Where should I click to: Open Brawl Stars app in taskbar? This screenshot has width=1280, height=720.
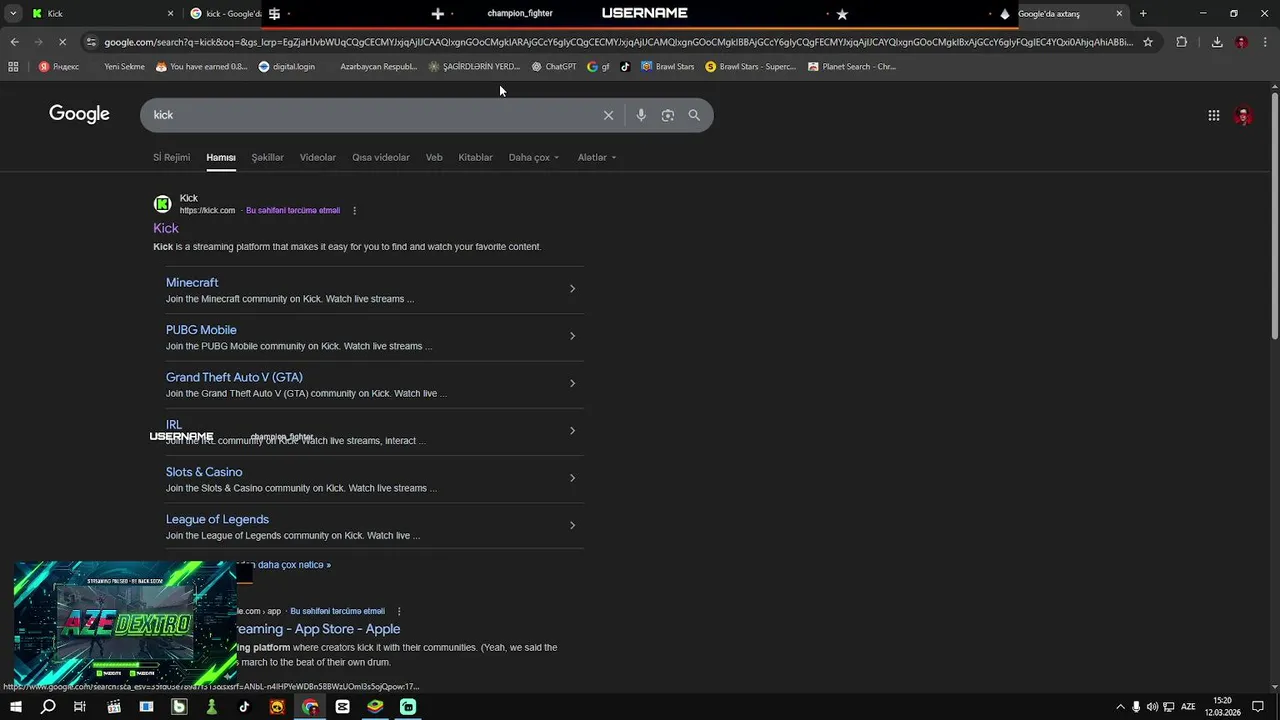point(277,707)
